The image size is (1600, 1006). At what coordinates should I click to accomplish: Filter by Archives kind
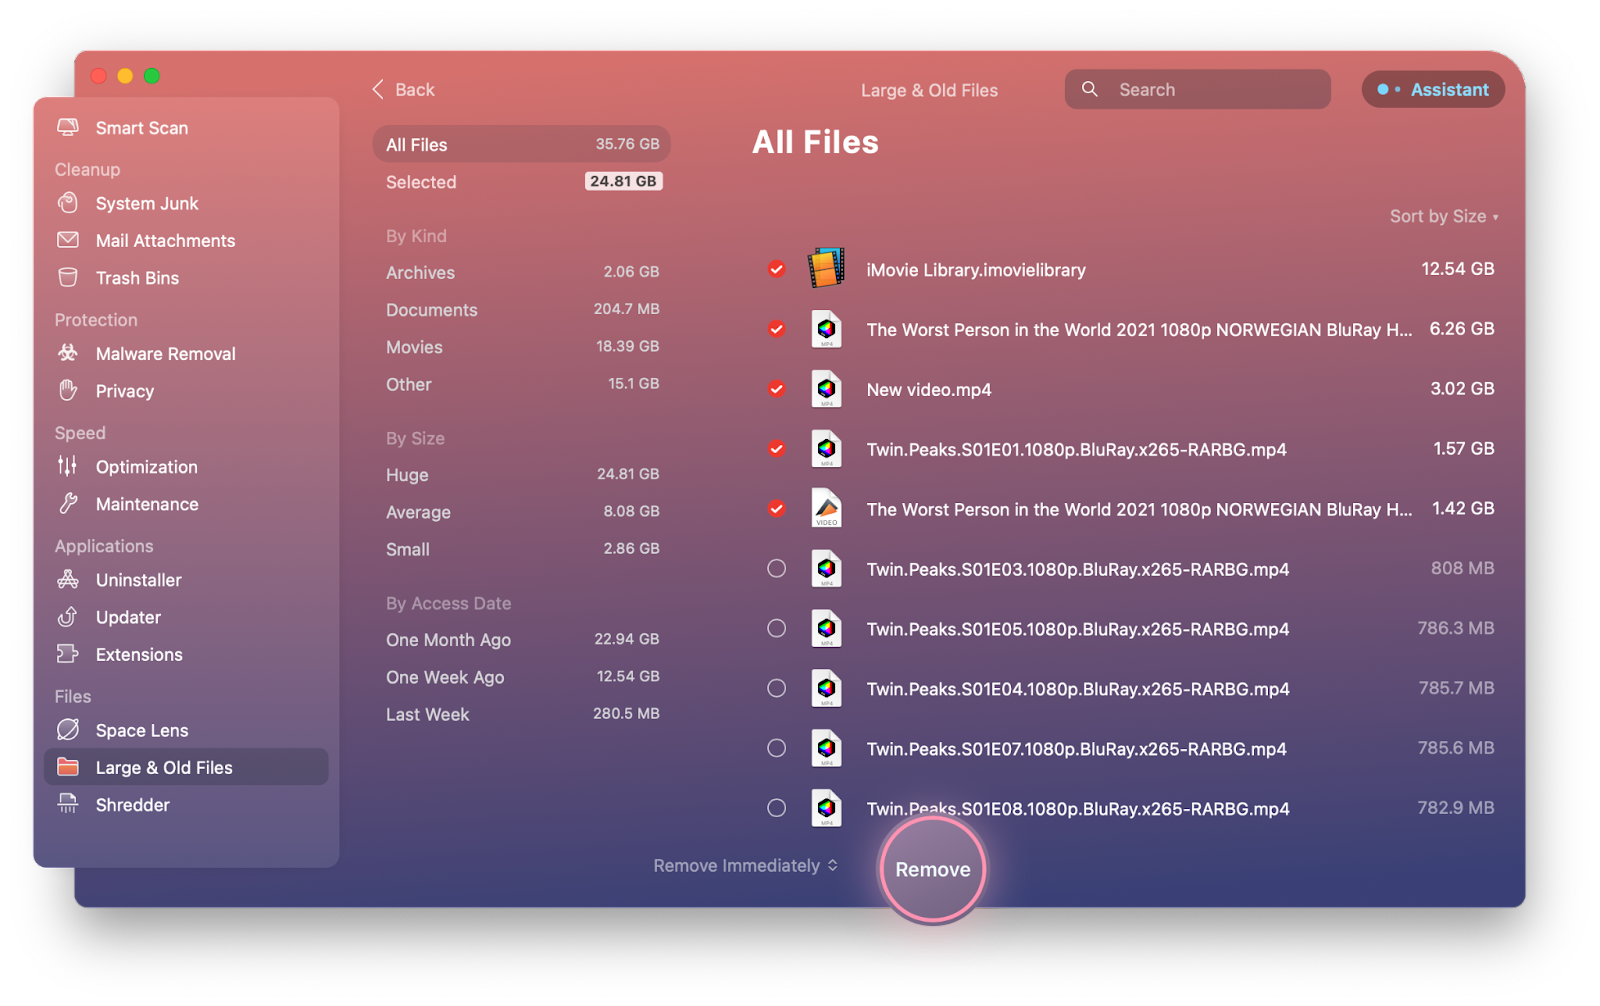(521, 272)
